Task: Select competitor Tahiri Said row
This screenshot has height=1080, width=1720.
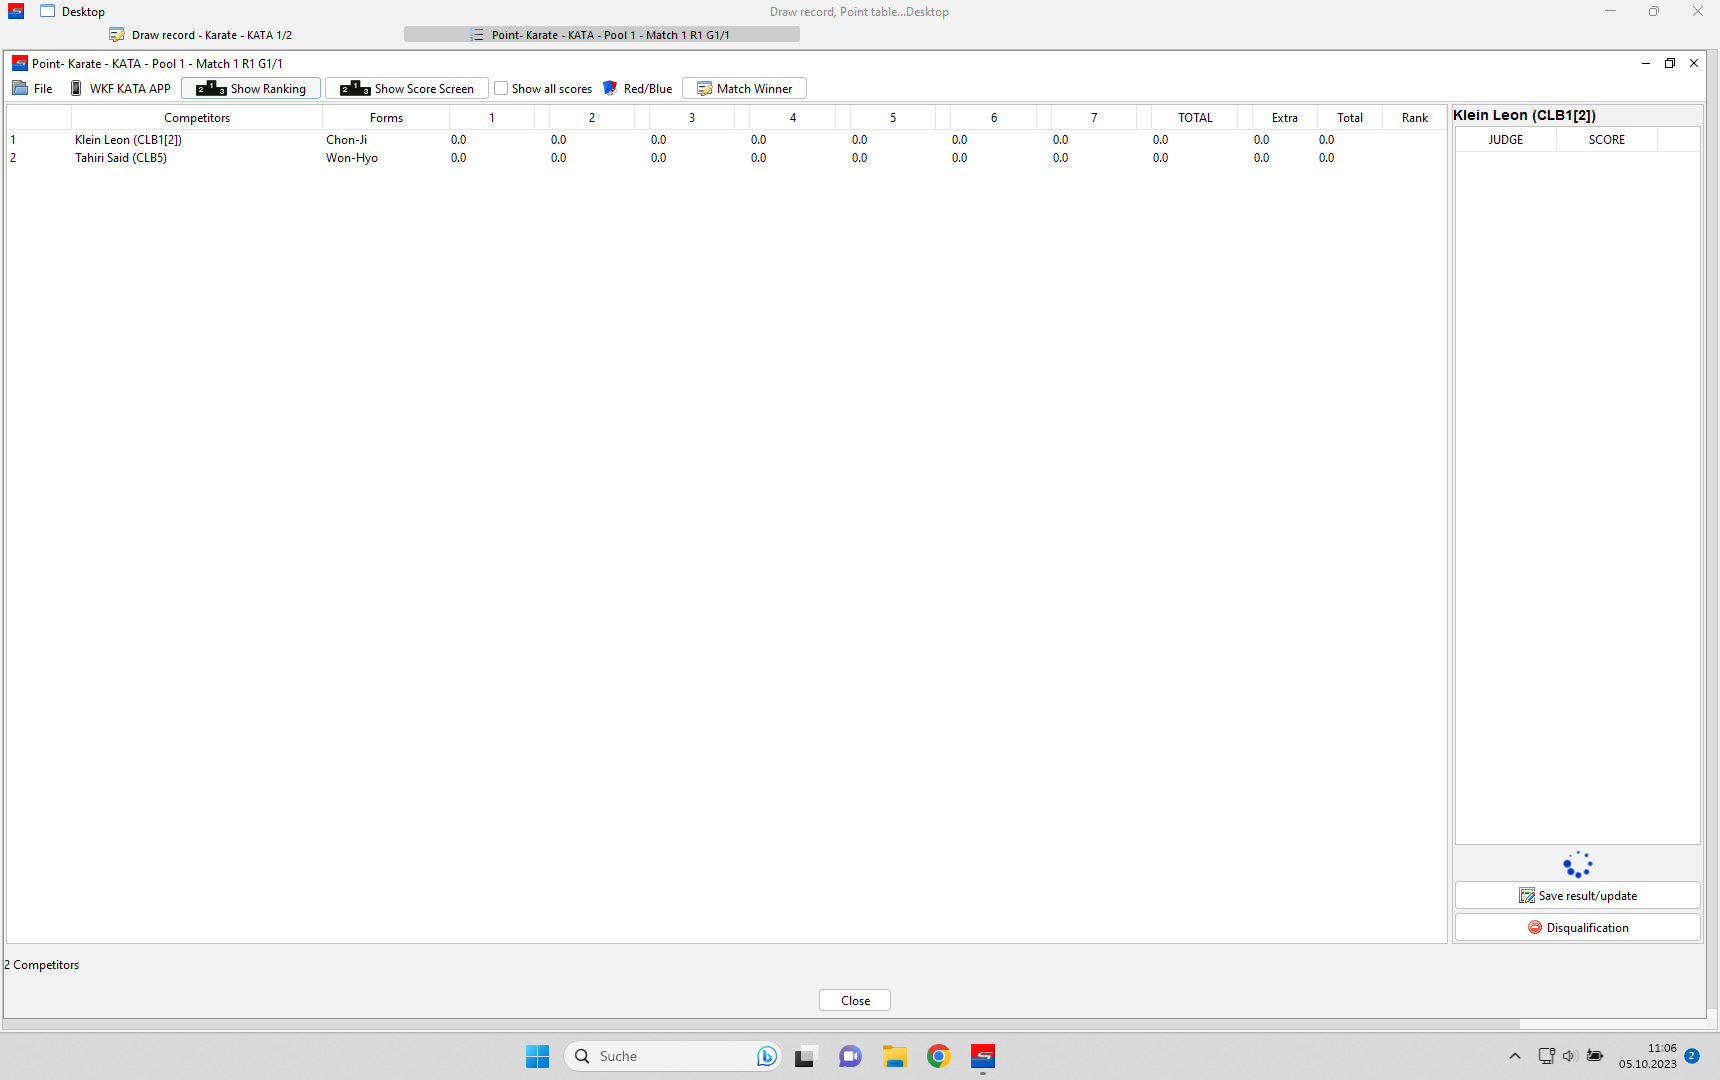Action: [x=121, y=158]
